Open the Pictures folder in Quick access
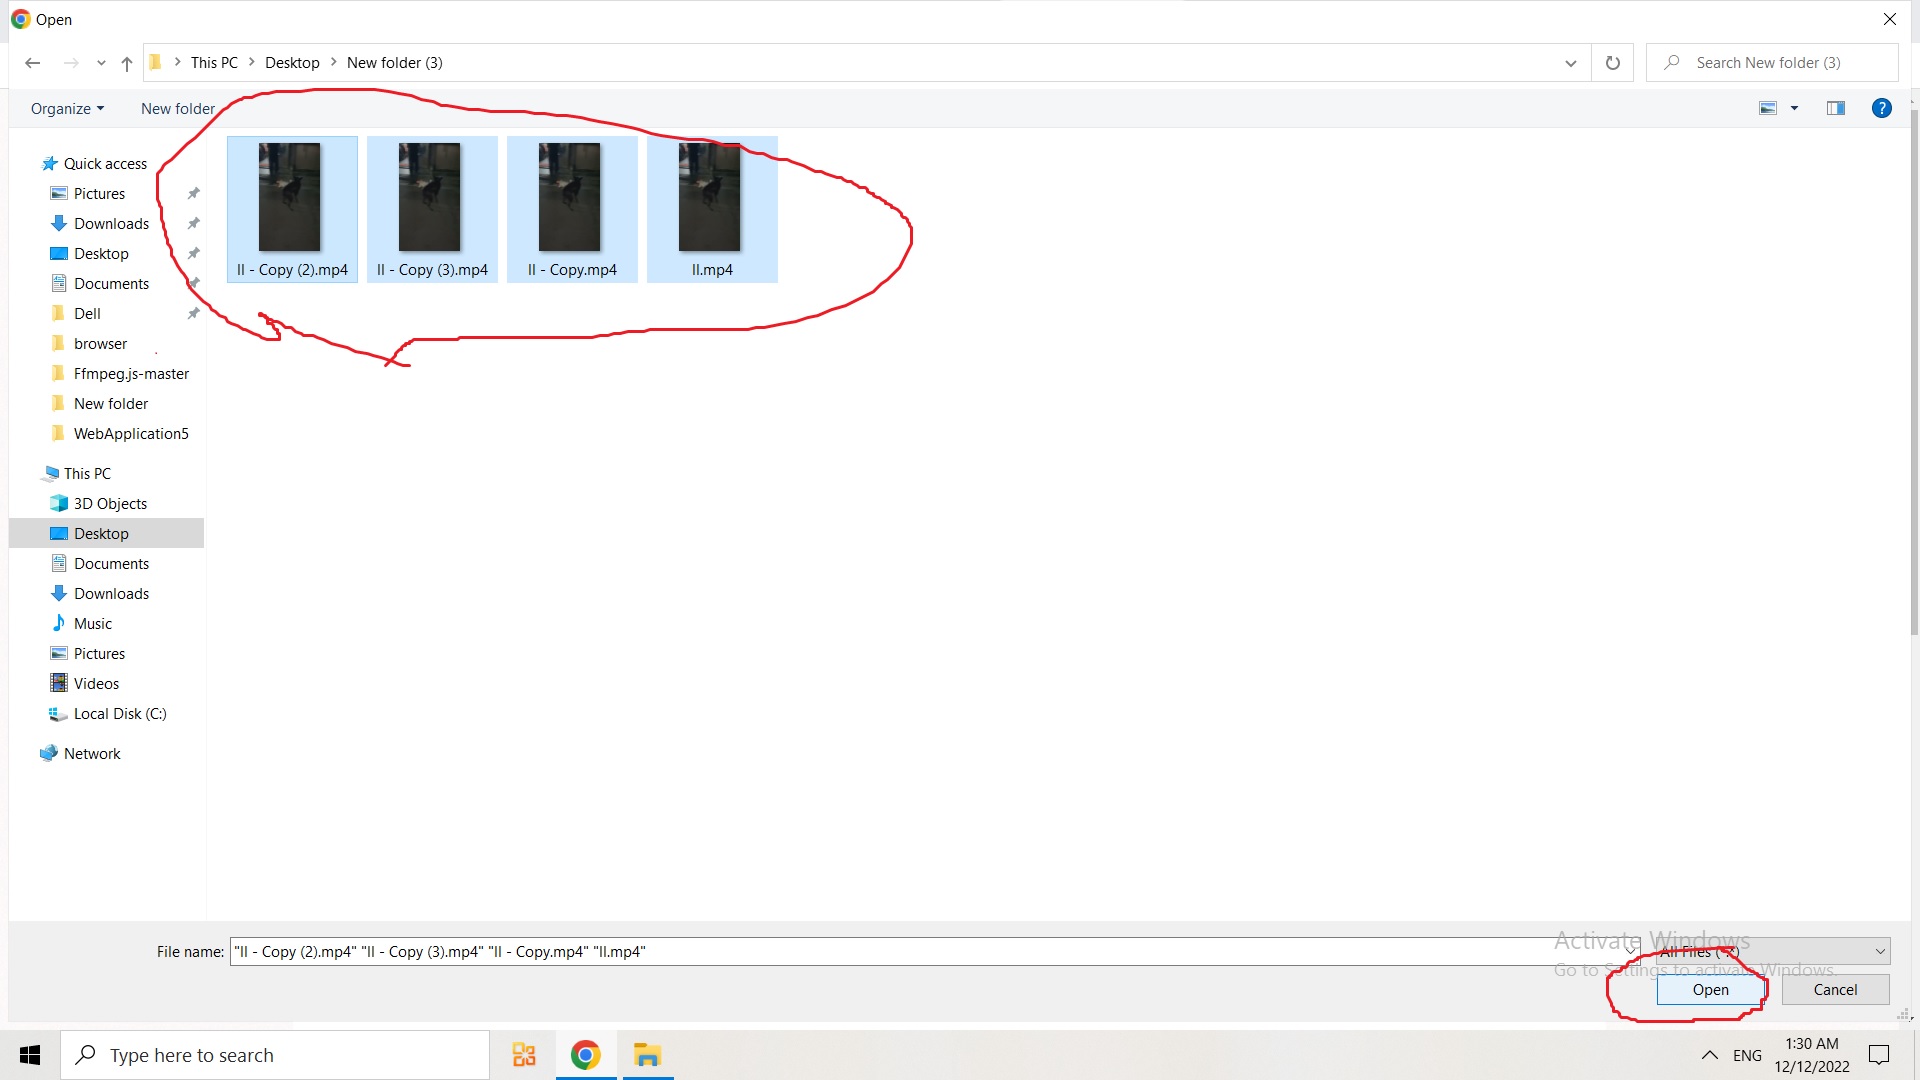The height and width of the screenshot is (1080, 1920). pos(99,193)
